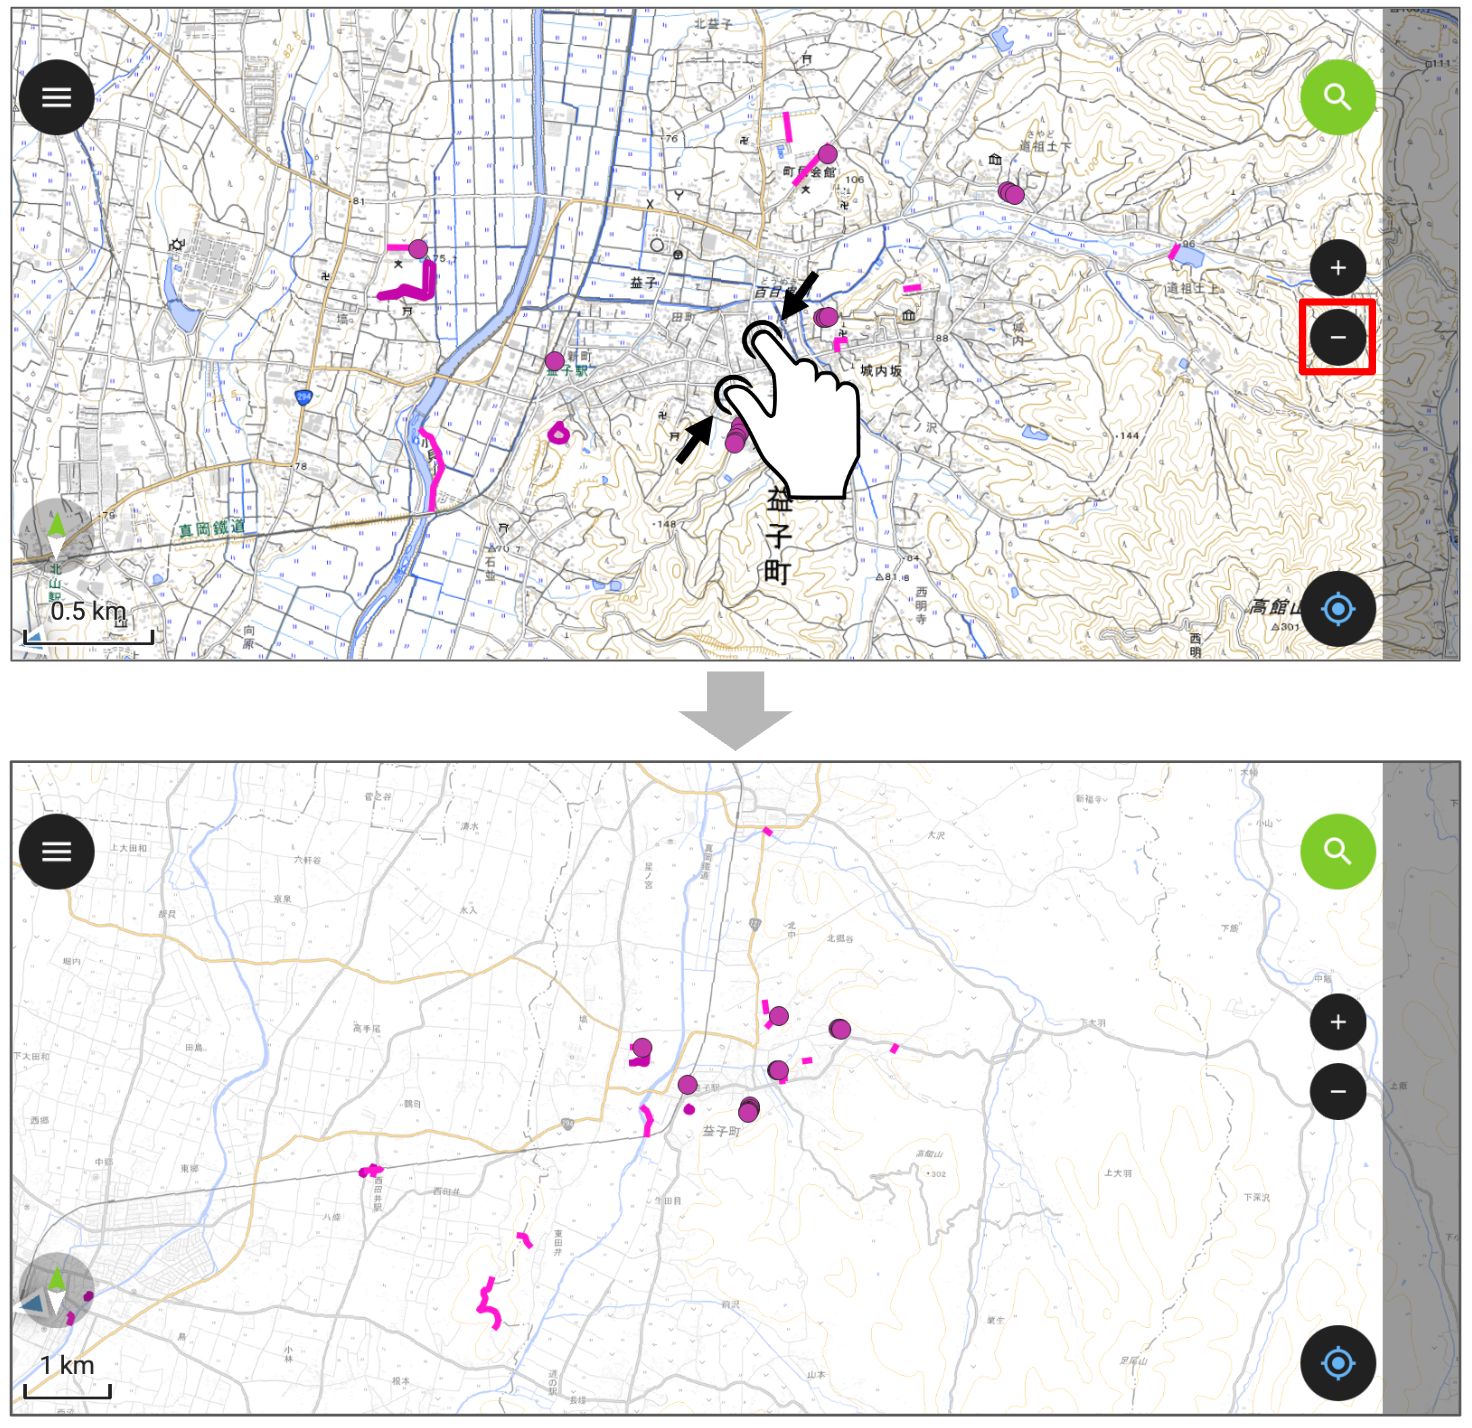Zoom out with minus button in bottom map
This screenshot has width=1472, height=1428.
1338,1092
